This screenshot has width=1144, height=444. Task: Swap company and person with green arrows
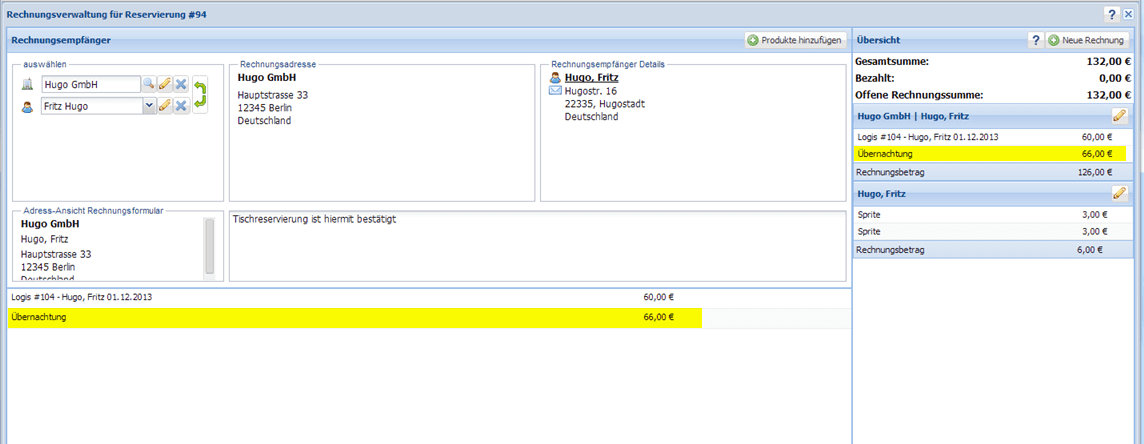click(200, 95)
